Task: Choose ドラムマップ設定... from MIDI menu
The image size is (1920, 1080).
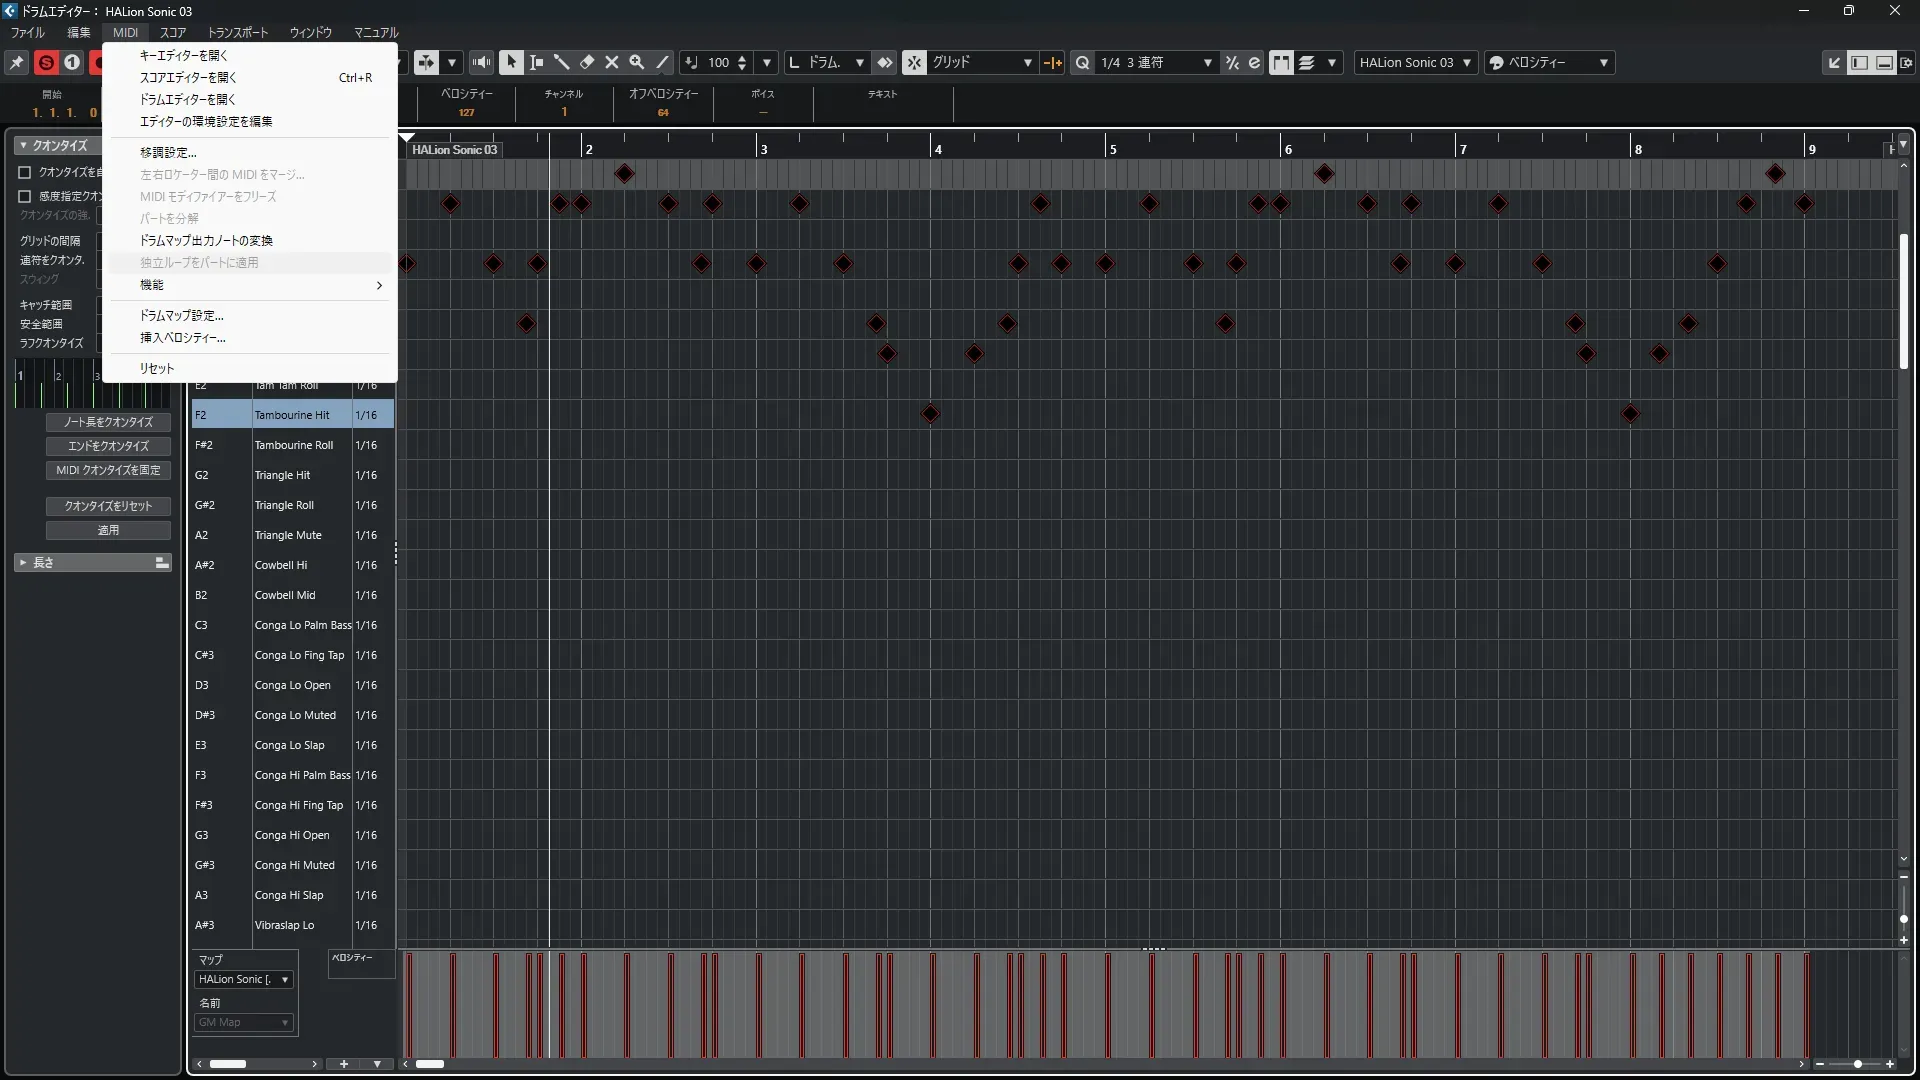Action: coord(181,315)
